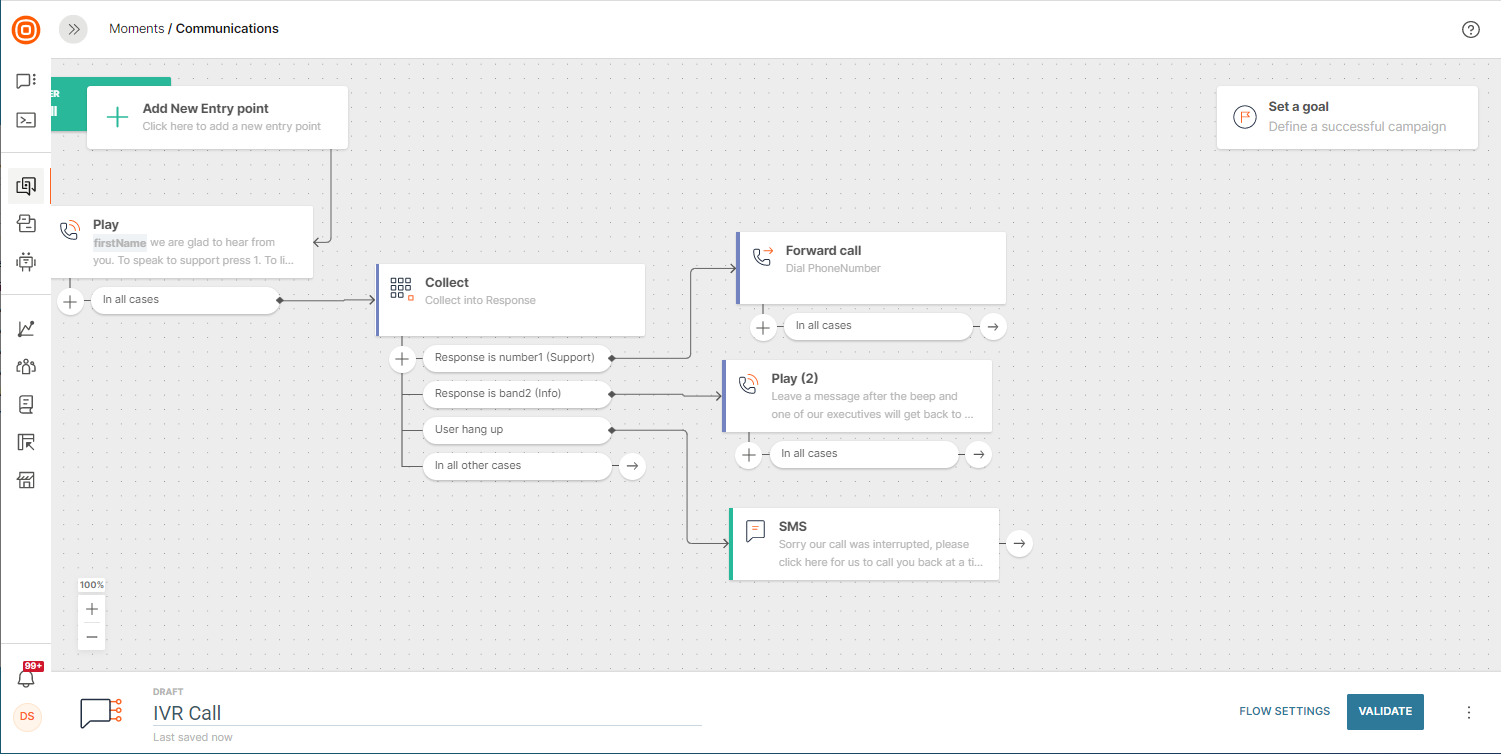Open the terminal console icon in sidebar
Screen dimensions: 1501x754
click(x=26, y=120)
